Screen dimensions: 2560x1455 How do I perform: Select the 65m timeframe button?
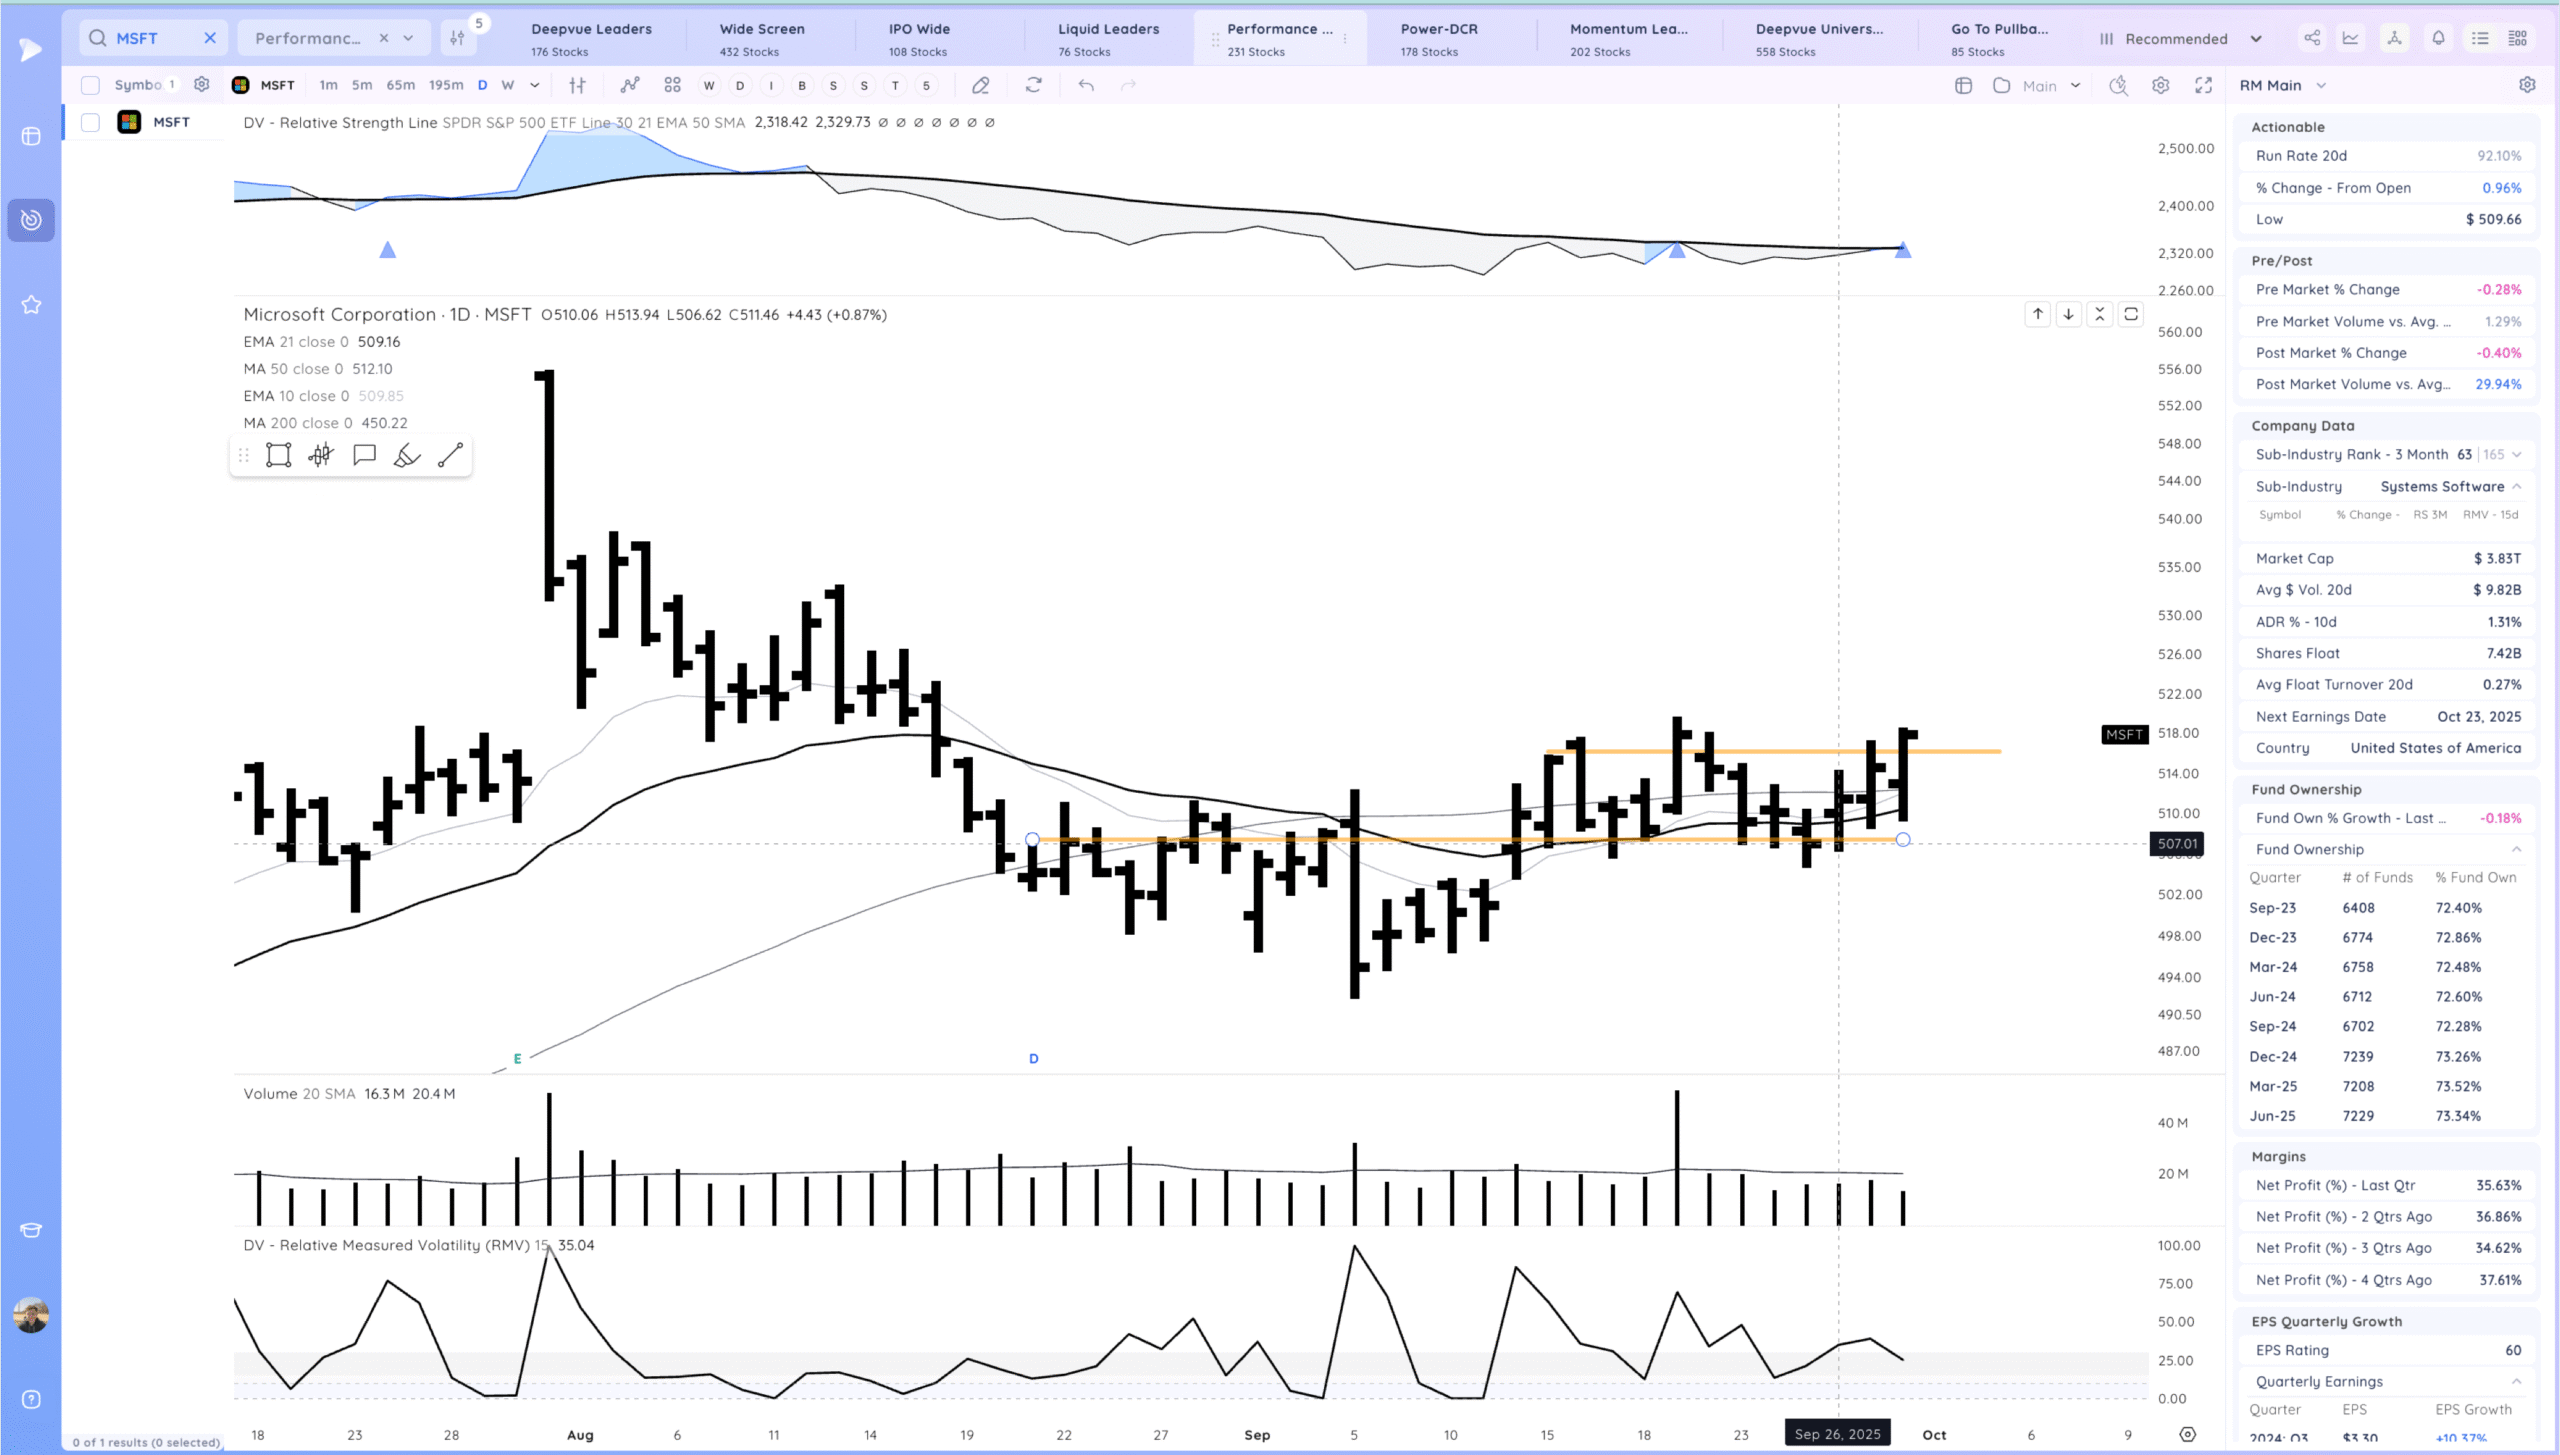[x=400, y=85]
